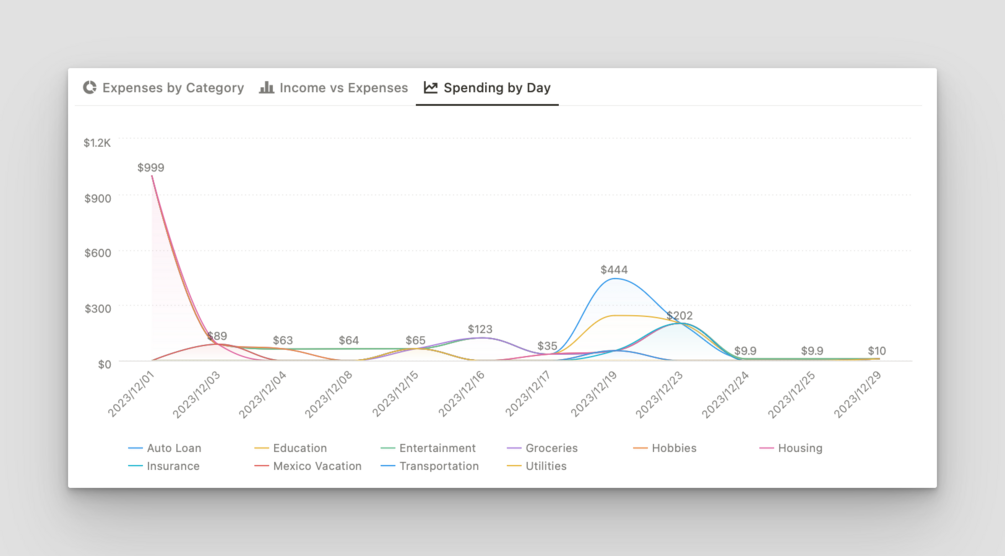Toggle Education series in legend

[x=291, y=448]
